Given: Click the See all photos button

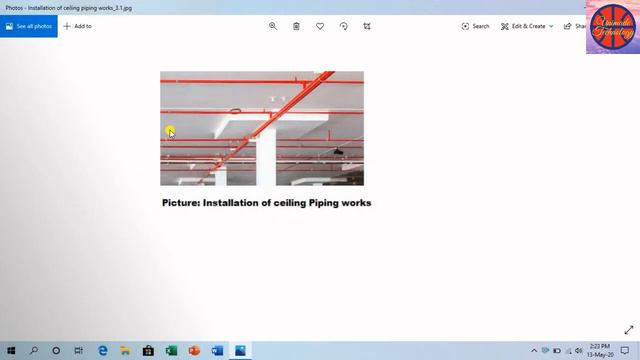Looking at the screenshot, I should pyautogui.click(x=29, y=26).
